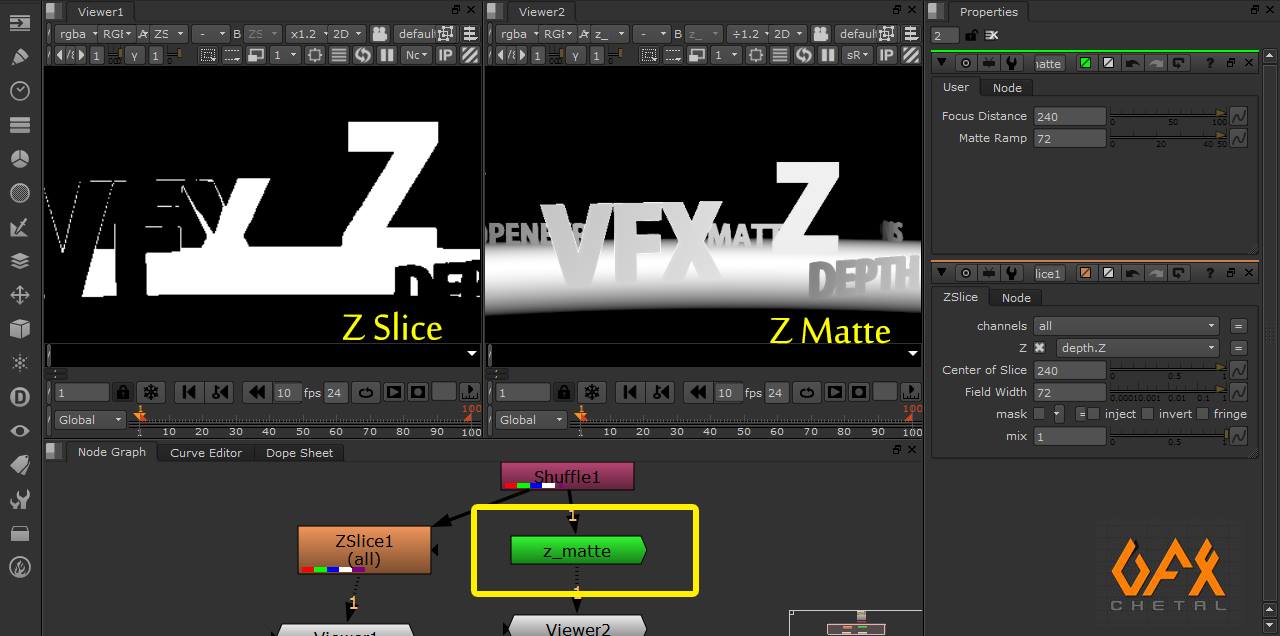Open animation curve menu for Focus Distance
Image resolution: width=1280 pixels, height=636 pixels.
point(1238,116)
